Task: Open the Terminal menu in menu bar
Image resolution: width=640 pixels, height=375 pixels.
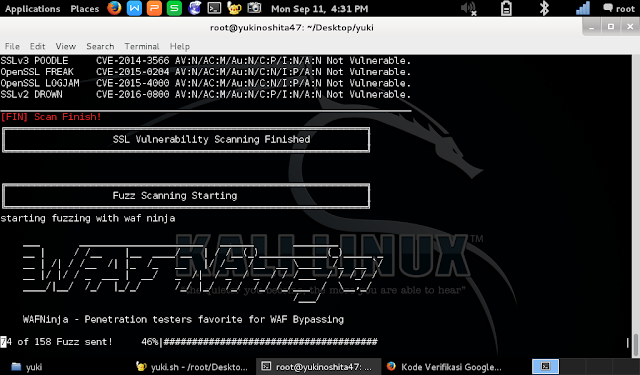Action: [x=142, y=46]
